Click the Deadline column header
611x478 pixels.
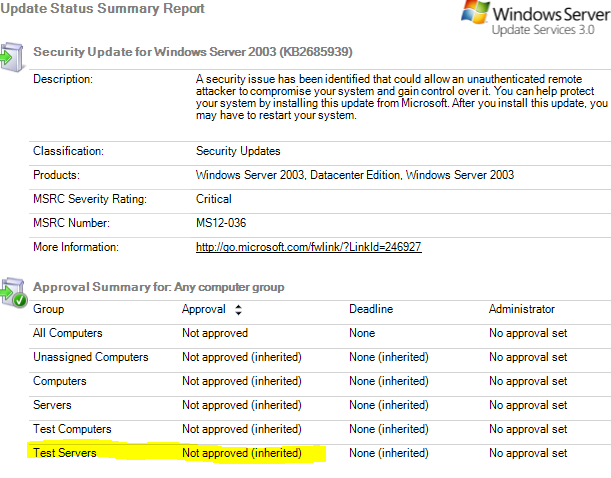(371, 309)
